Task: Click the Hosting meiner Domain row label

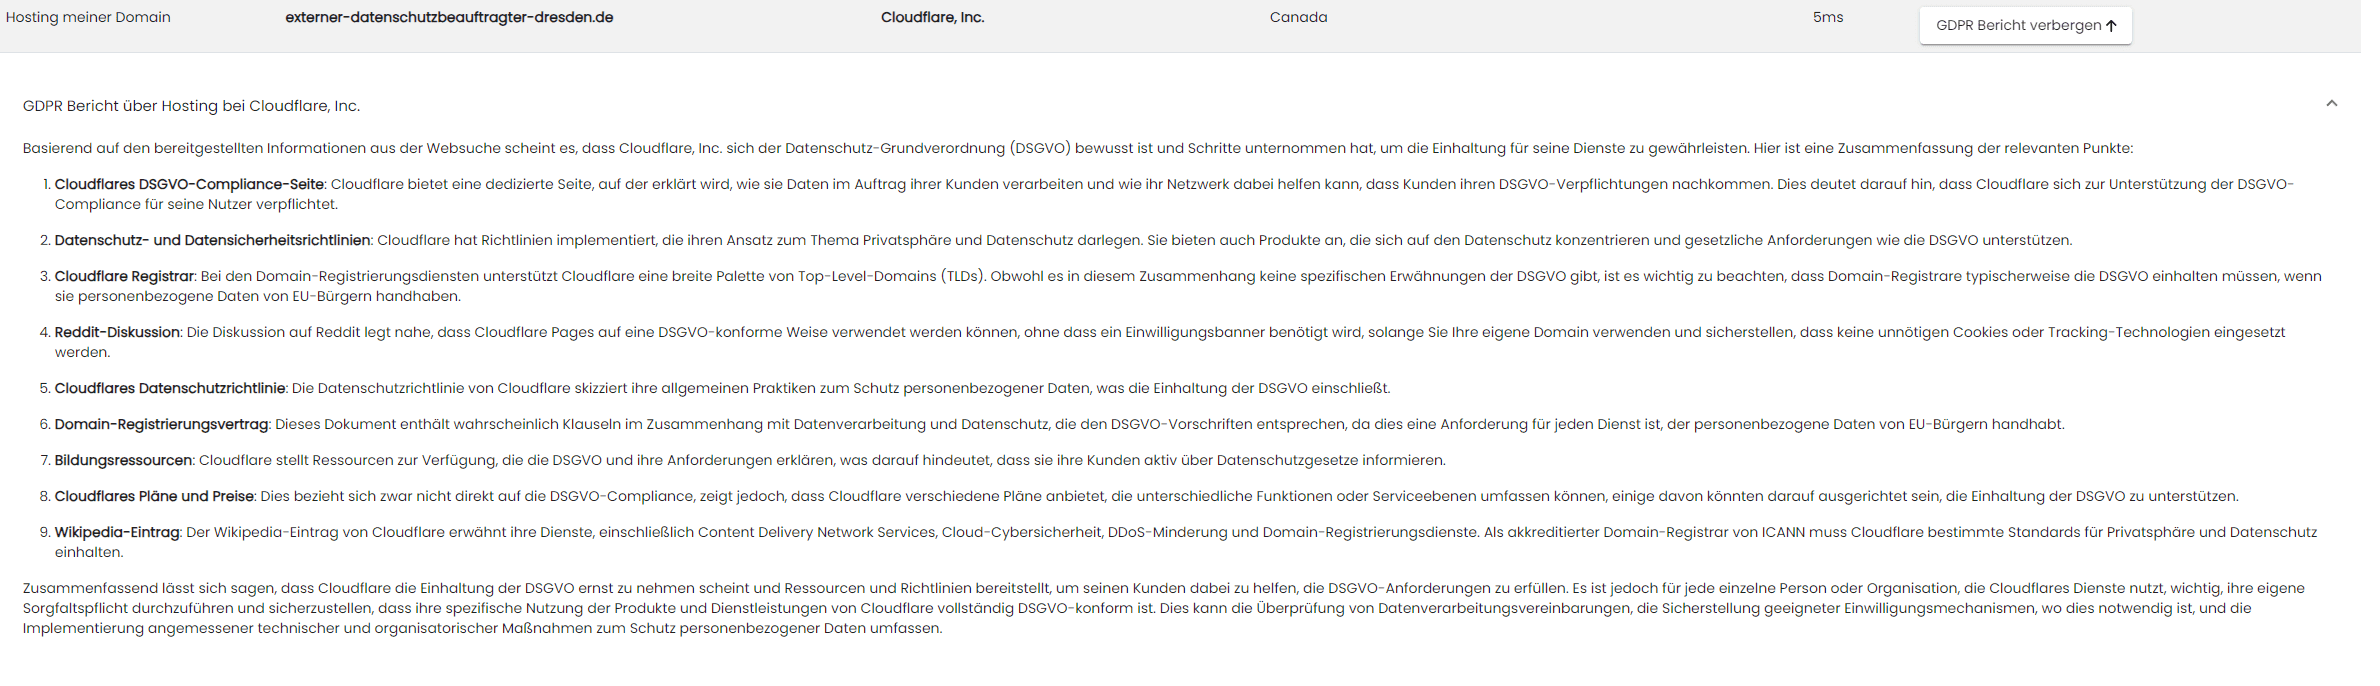Action: [x=88, y=18]
